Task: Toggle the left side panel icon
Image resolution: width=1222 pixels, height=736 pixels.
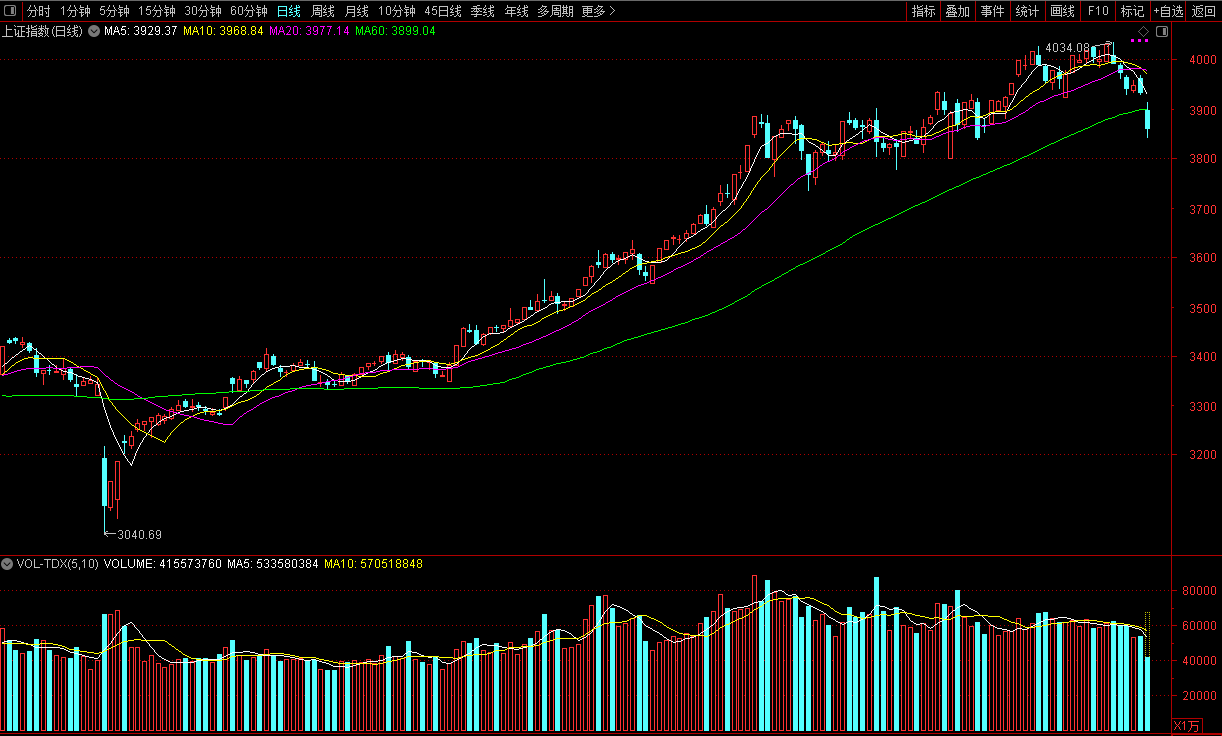Action: pyautogui.click(x=10, y=11)
